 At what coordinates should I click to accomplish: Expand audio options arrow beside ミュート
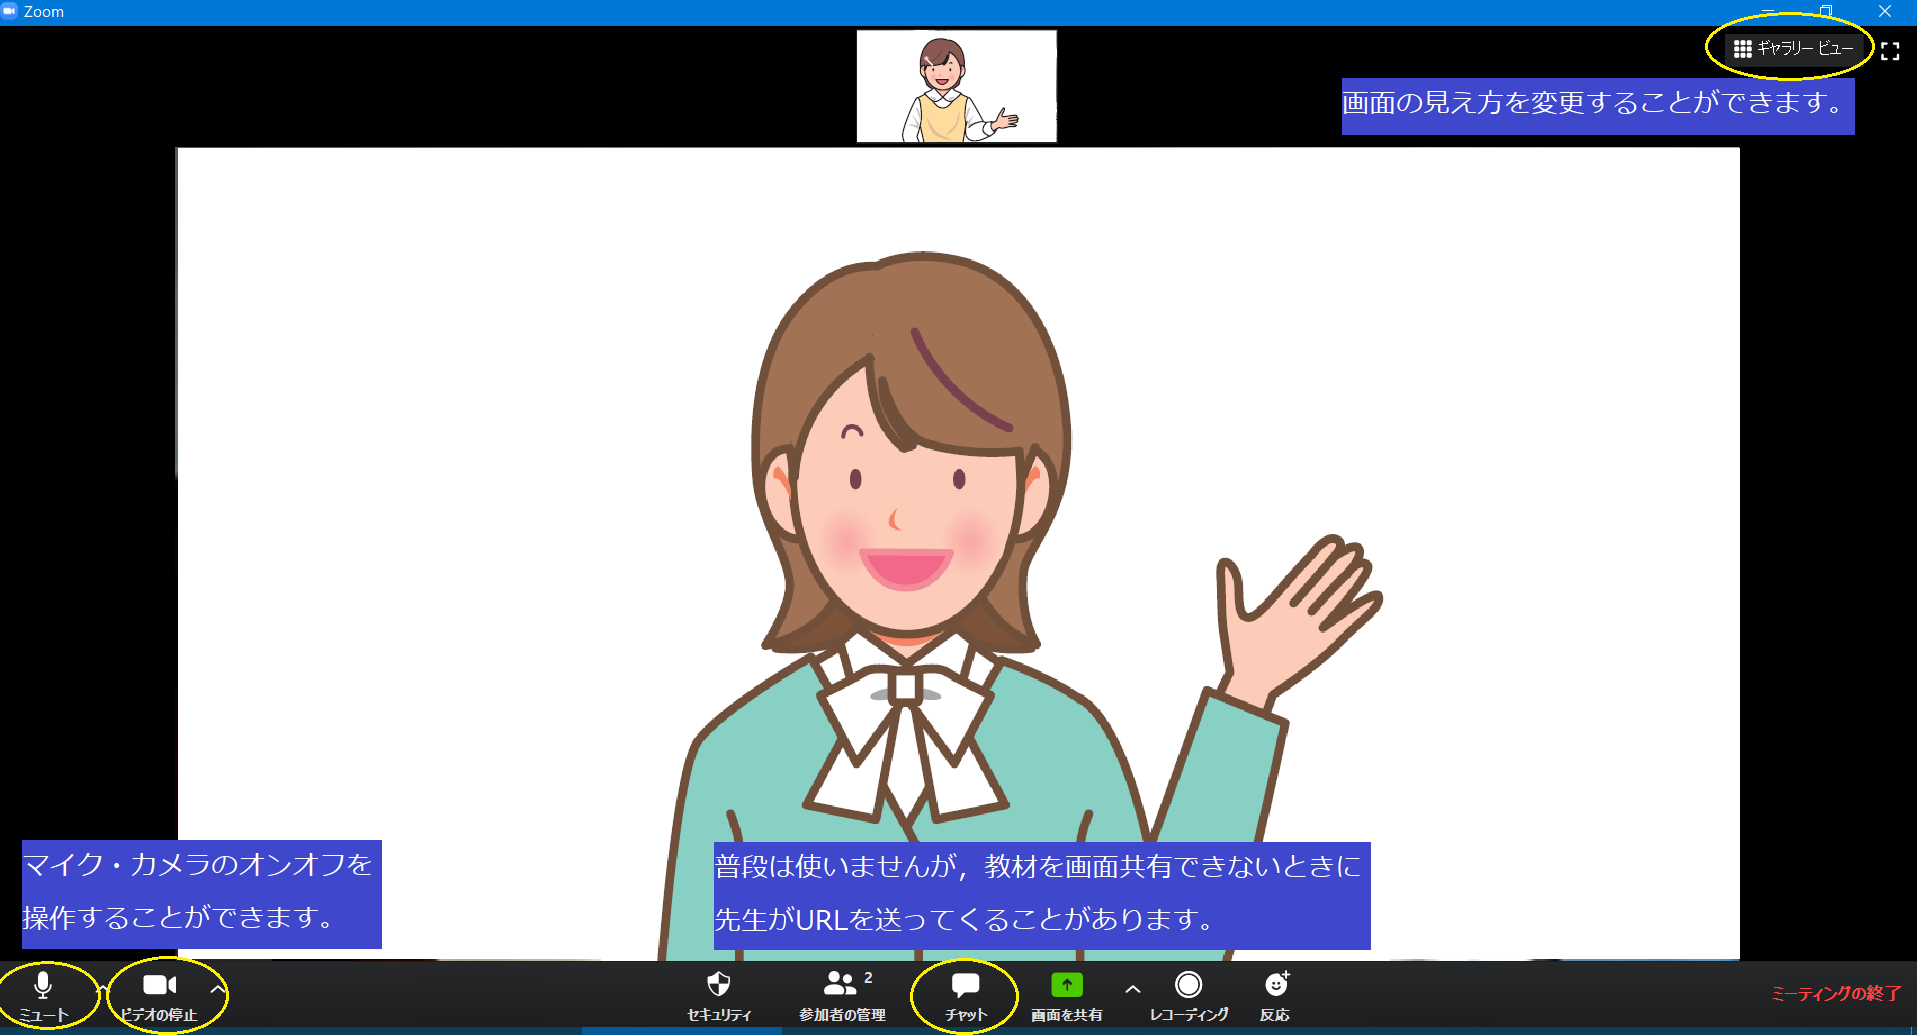click(x=102, y=988)
